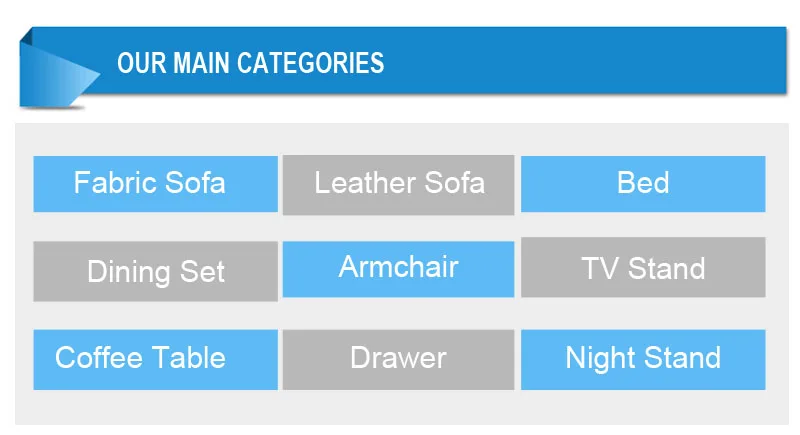Screen dimensions: 800x435
Task: View Drawer product listings
Action: (x=398, y=359)
